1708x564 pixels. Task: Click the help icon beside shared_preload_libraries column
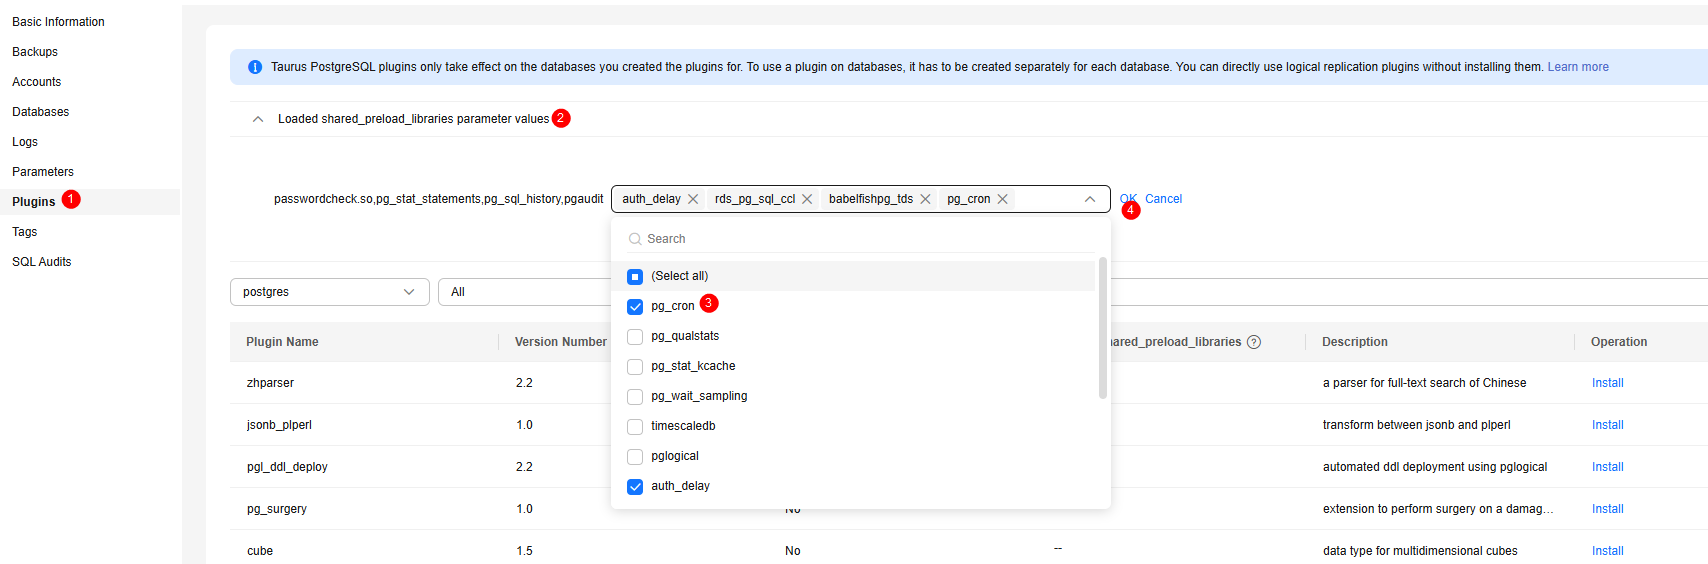[x=1254, y=342]
